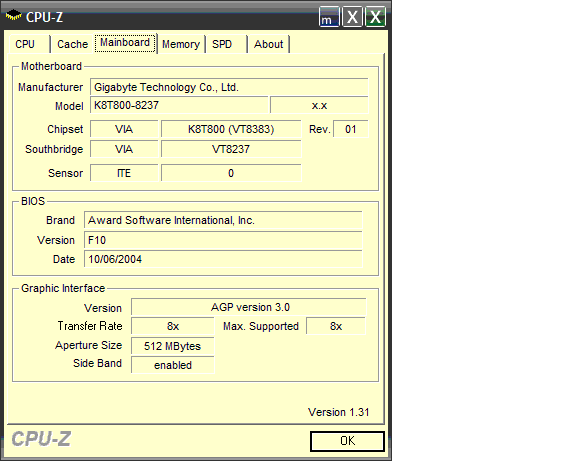
Task: Click the OK button
Action: coord(347,441)
